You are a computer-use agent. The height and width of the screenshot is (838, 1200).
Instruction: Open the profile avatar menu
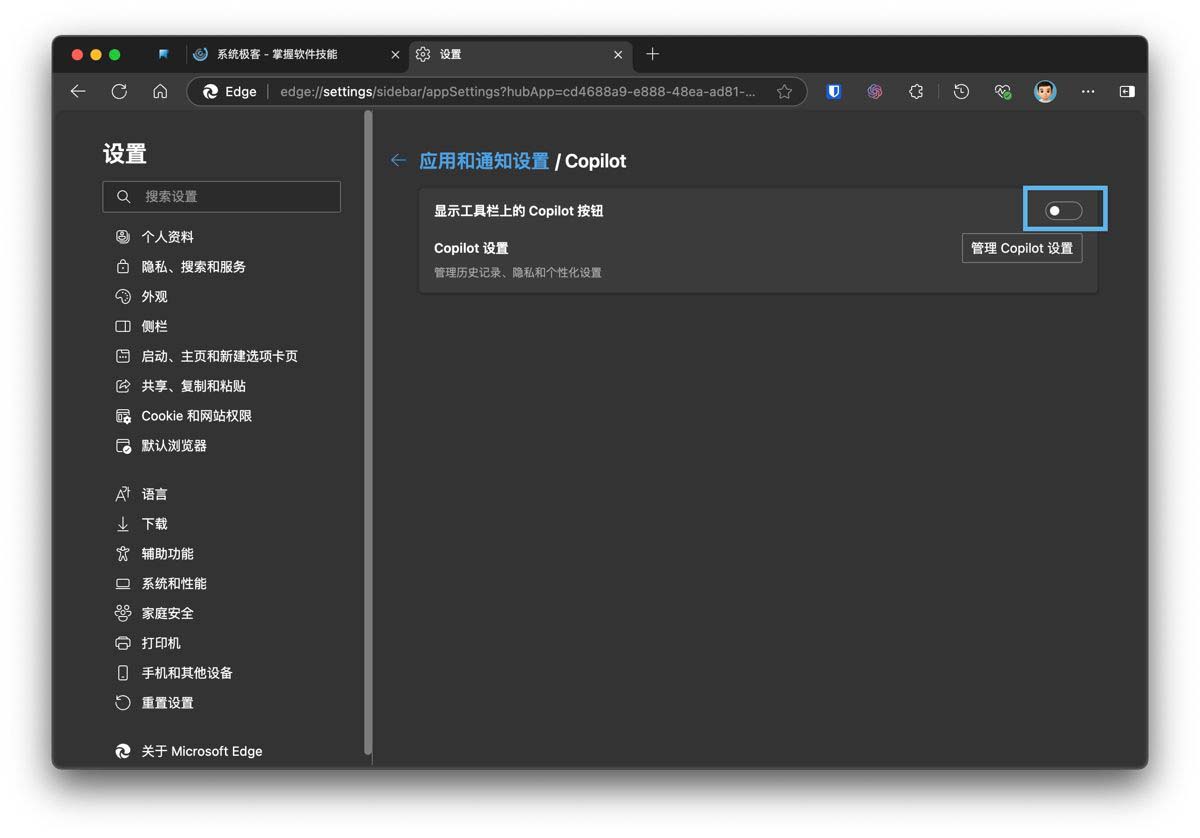point(1045,91)
